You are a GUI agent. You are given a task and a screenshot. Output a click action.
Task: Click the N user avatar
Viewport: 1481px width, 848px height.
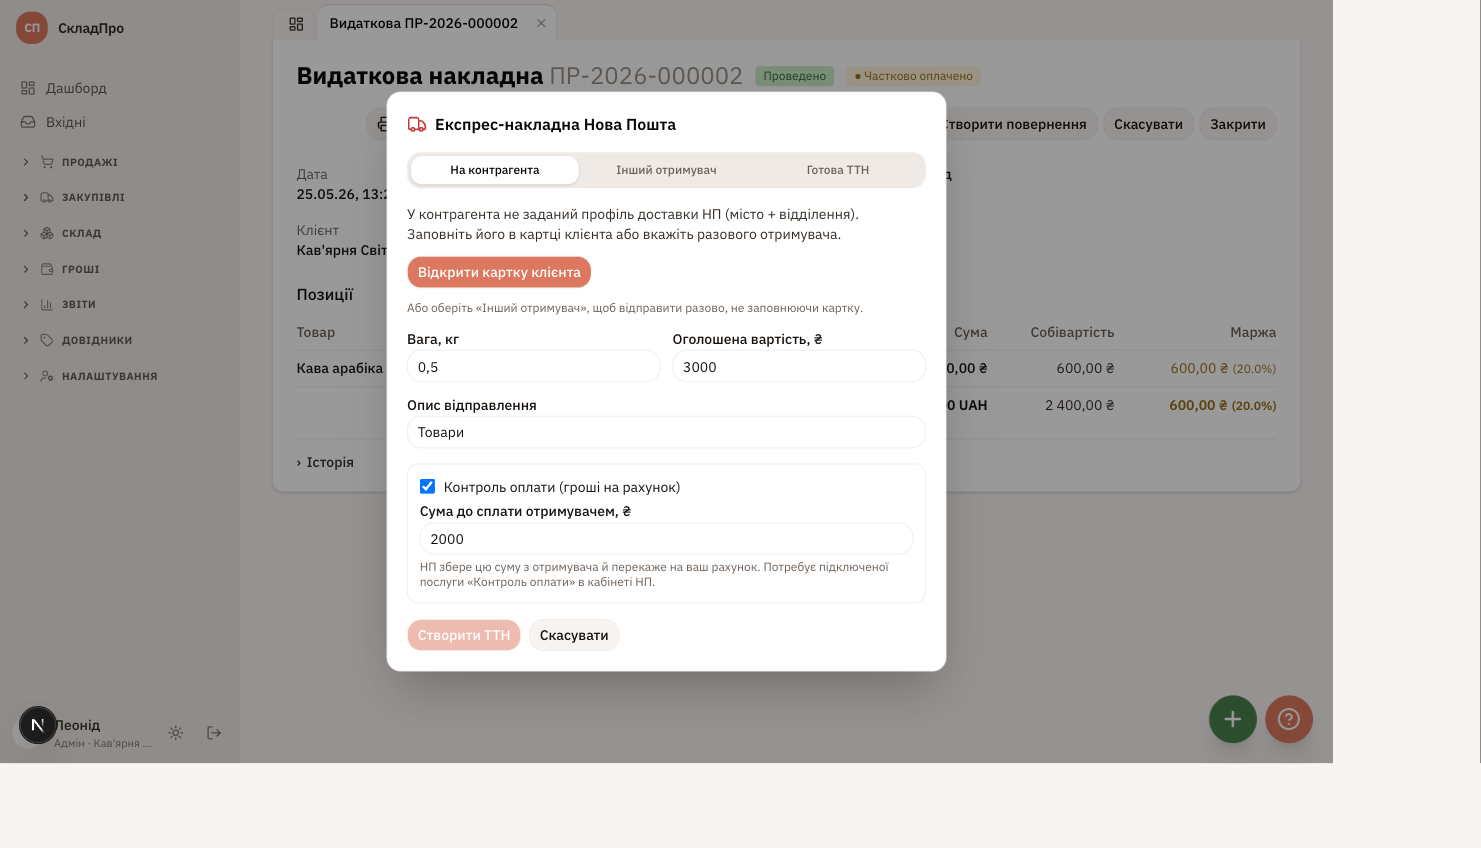click(38, 726)
